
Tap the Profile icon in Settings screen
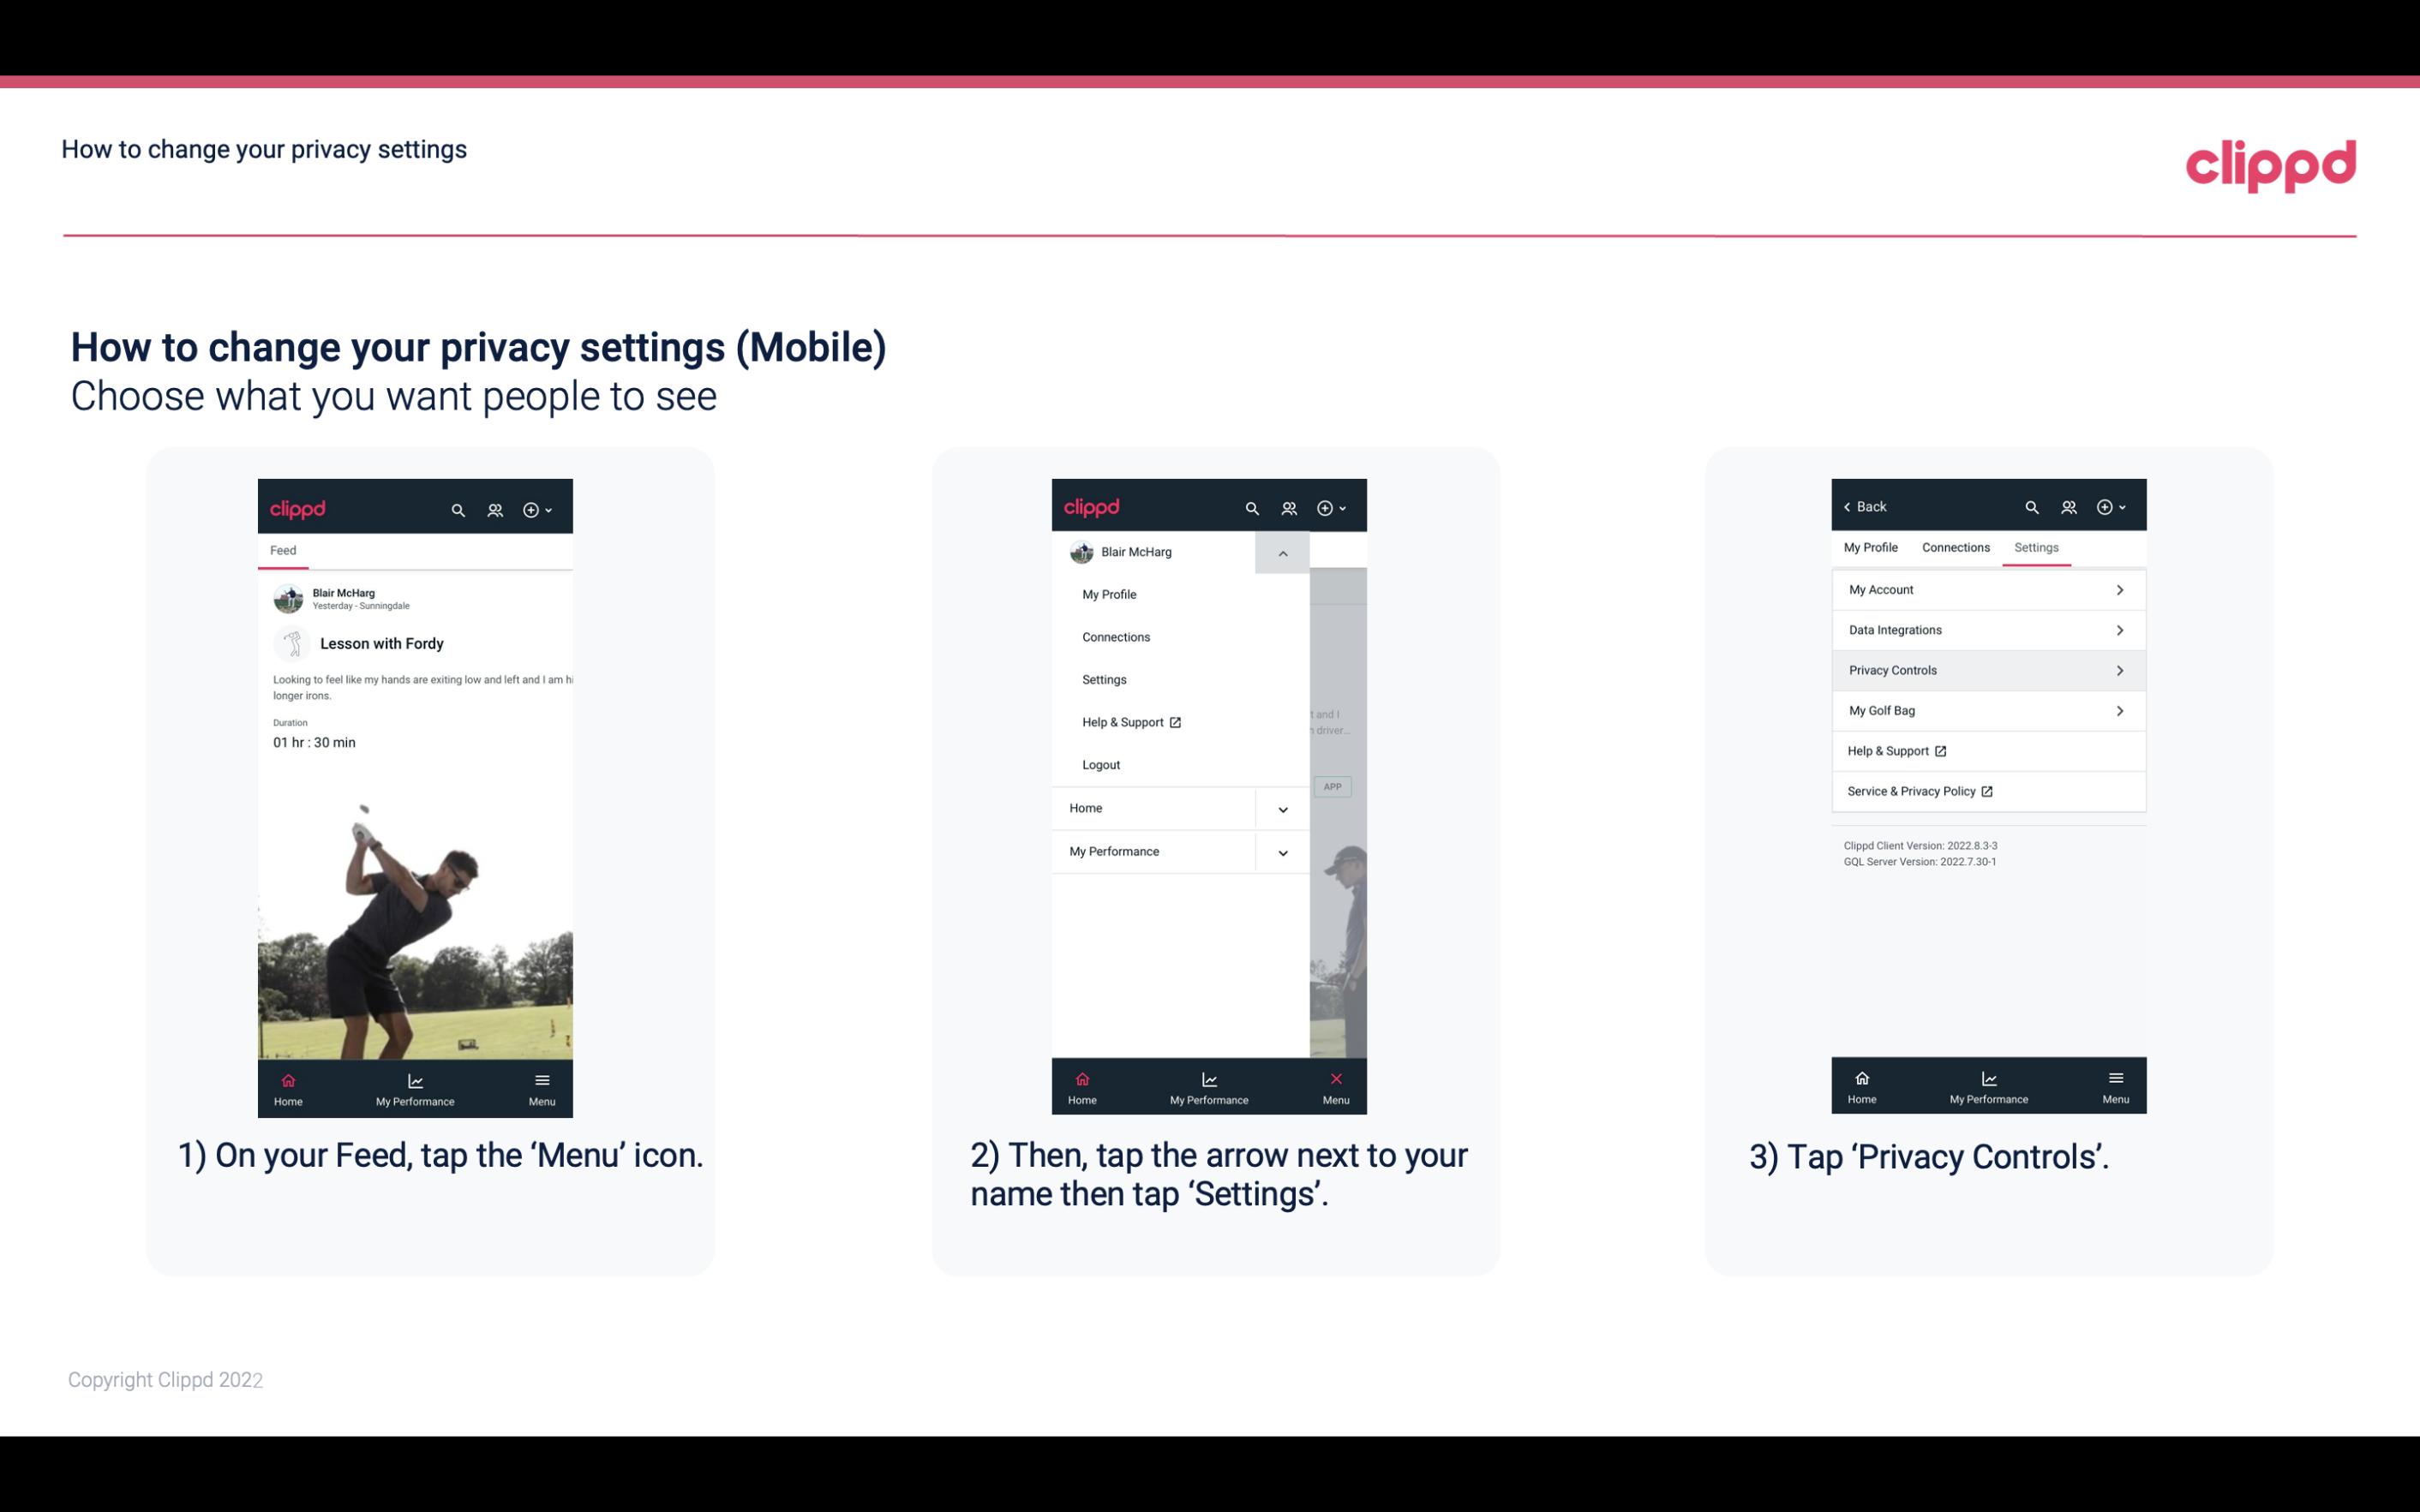pyautogui.click(x=2068, y=505)
